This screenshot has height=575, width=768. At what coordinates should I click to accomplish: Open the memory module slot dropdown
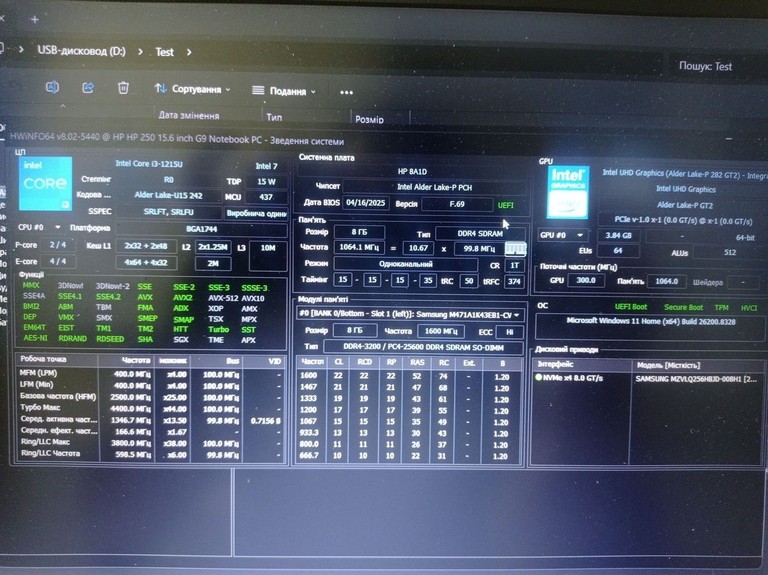(x=409, y=314)
